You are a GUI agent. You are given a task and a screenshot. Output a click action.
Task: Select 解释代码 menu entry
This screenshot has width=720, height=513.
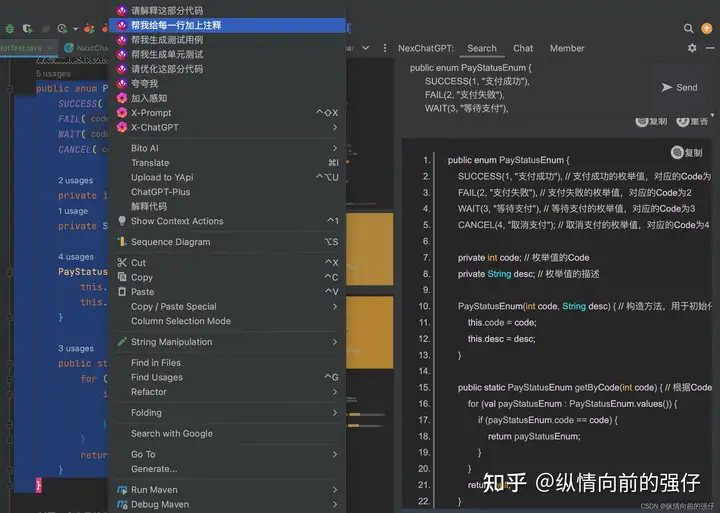click(x=227, y=207)
